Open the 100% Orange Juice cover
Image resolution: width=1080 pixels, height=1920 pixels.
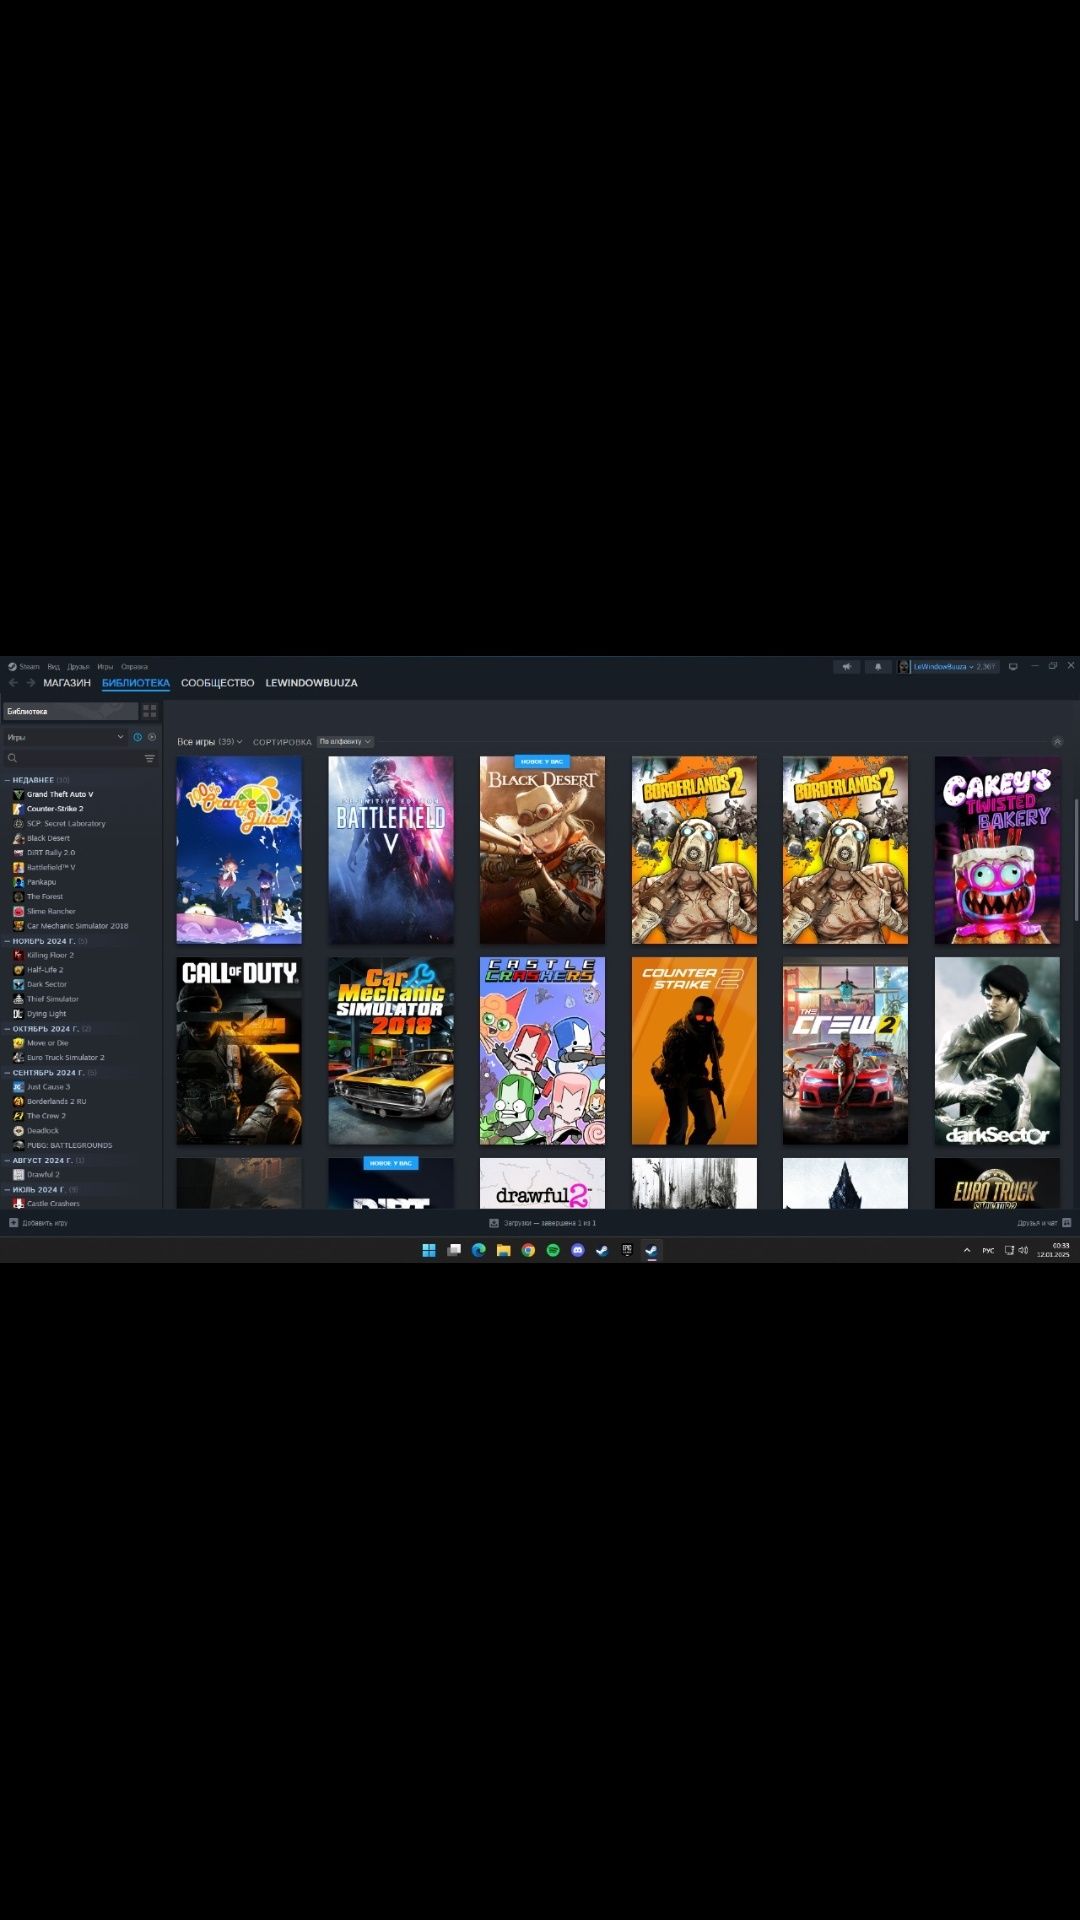(239, 850)
